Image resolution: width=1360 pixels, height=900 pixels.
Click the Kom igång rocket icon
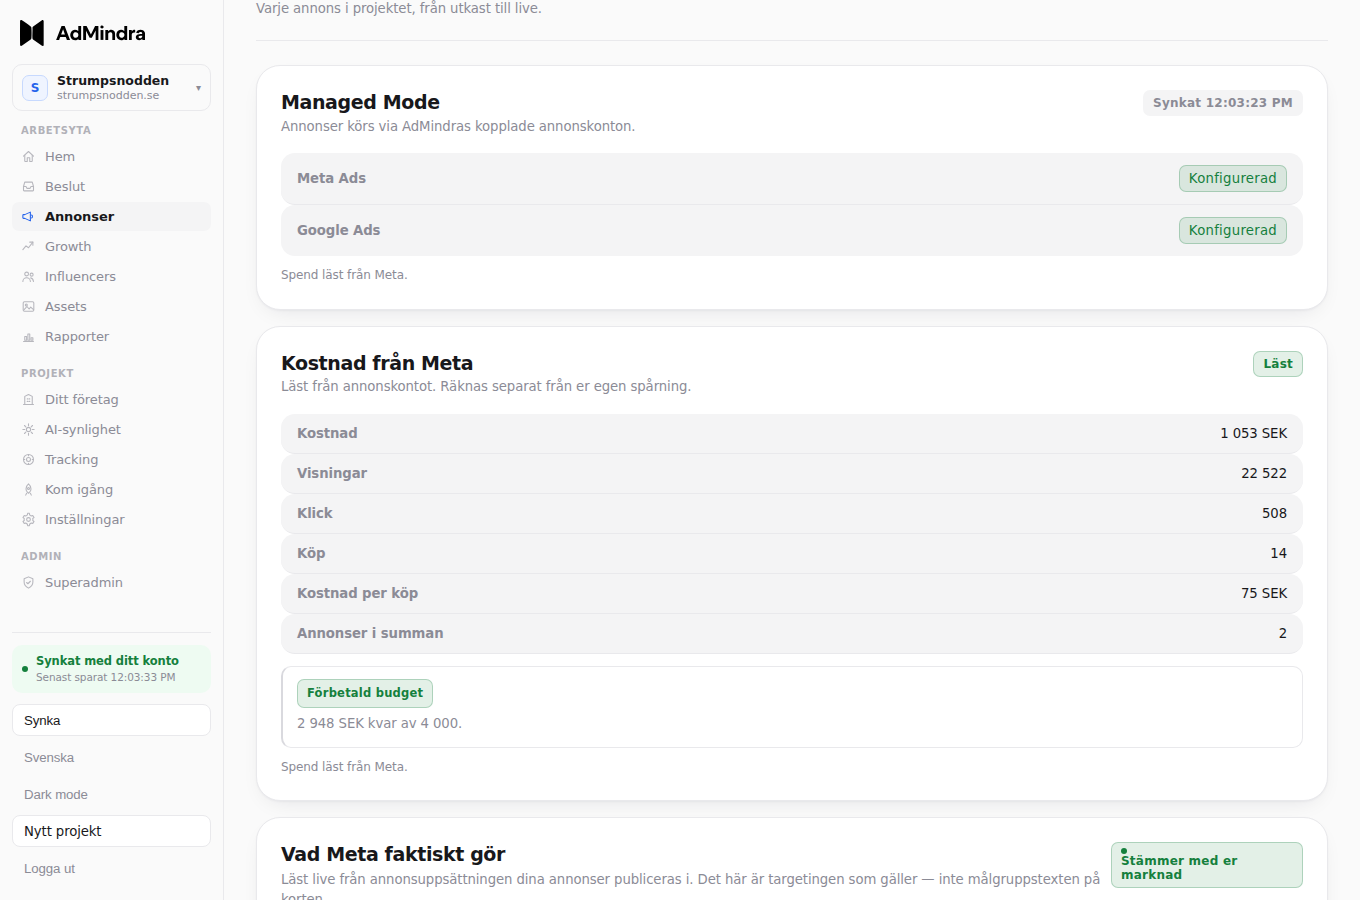tap(28, 490)
